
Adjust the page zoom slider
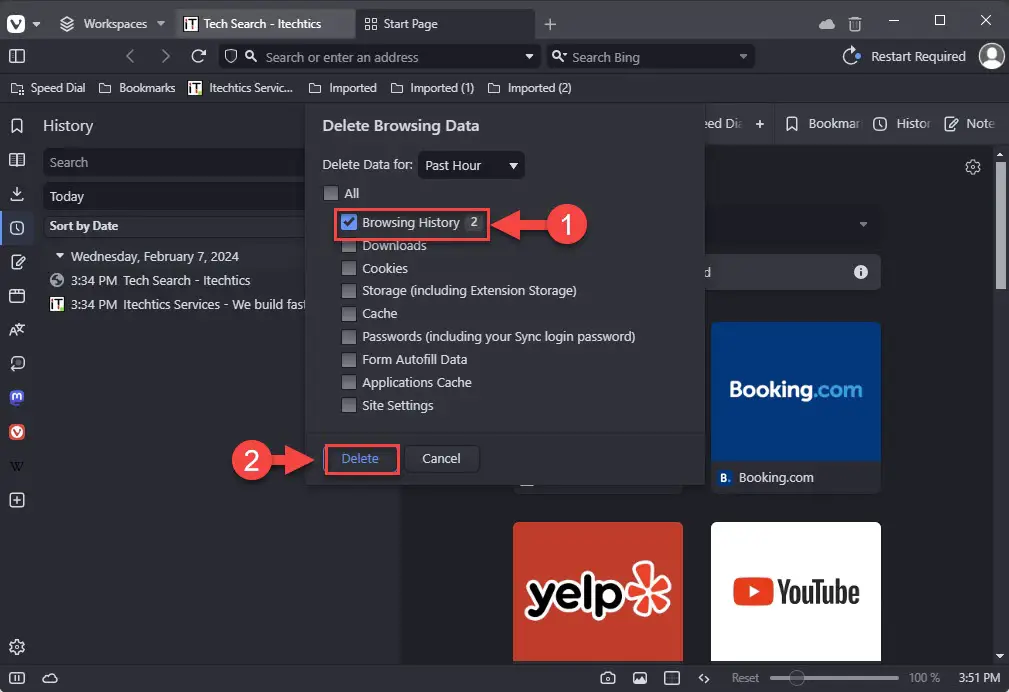click(797, 678)
